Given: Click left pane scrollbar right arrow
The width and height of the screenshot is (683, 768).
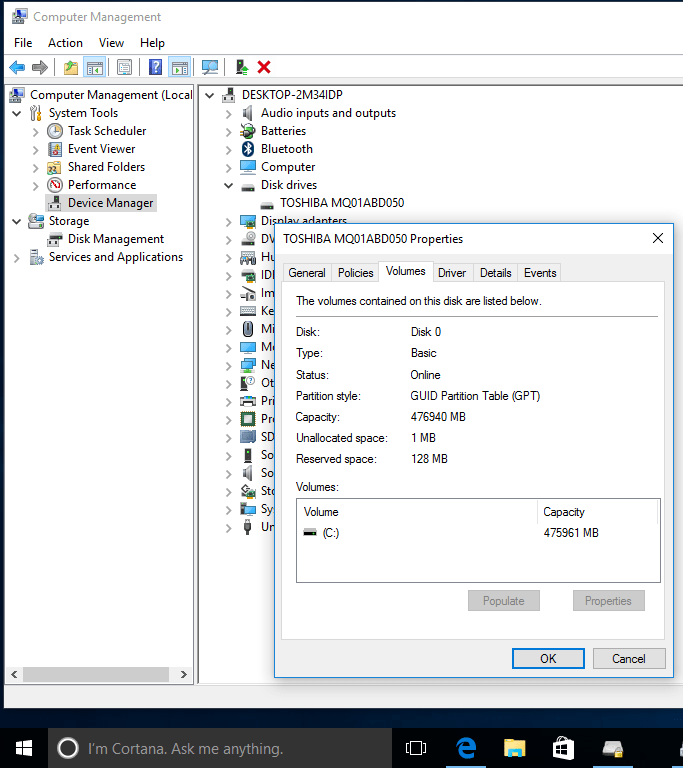Looking at the screenshot, I should pos(184,674).
